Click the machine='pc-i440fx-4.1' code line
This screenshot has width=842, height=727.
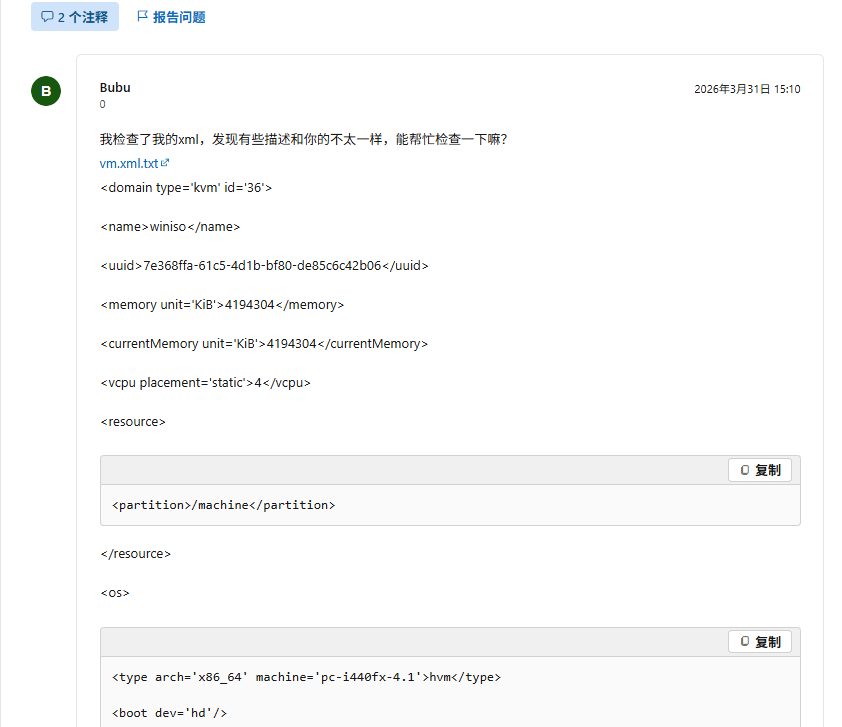tap(306, 677)
